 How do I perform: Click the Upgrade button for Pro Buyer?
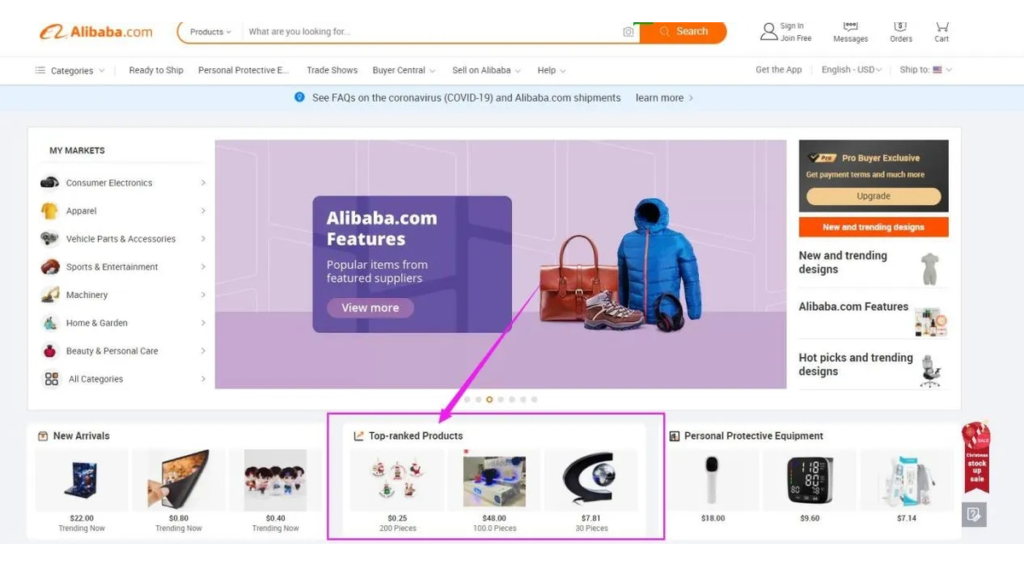[873, 196]
